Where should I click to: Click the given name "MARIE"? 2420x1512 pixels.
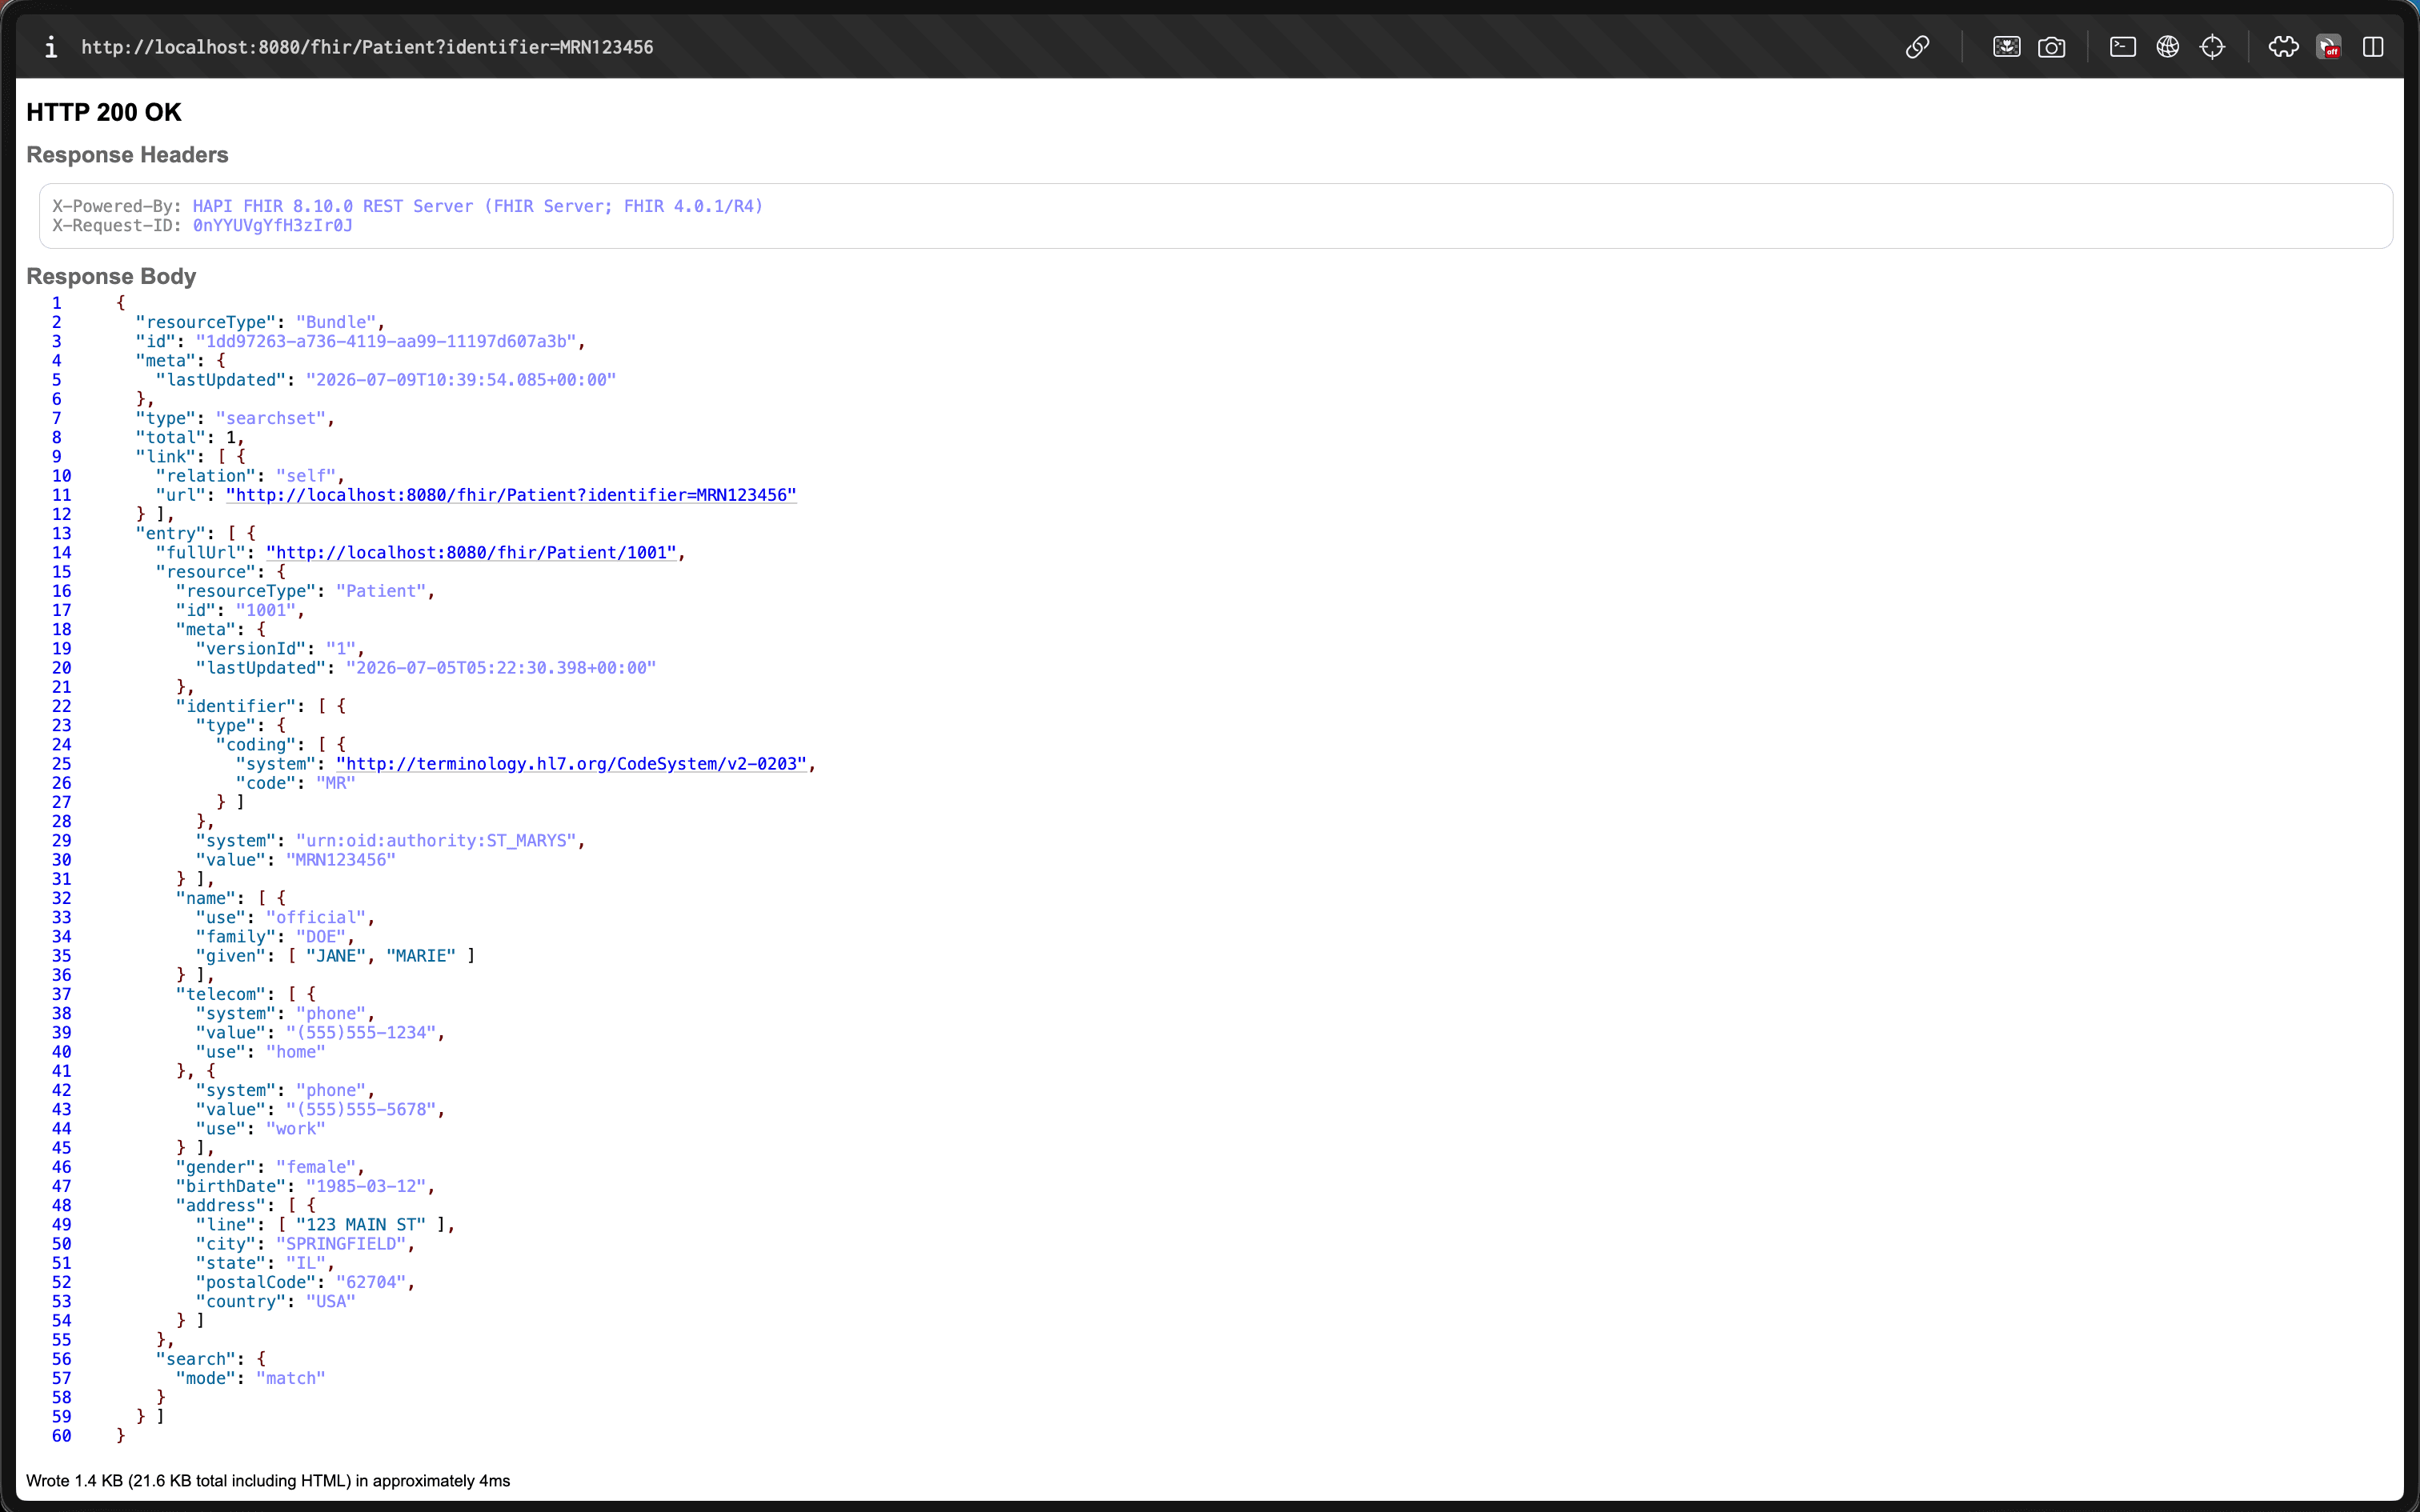421,956
